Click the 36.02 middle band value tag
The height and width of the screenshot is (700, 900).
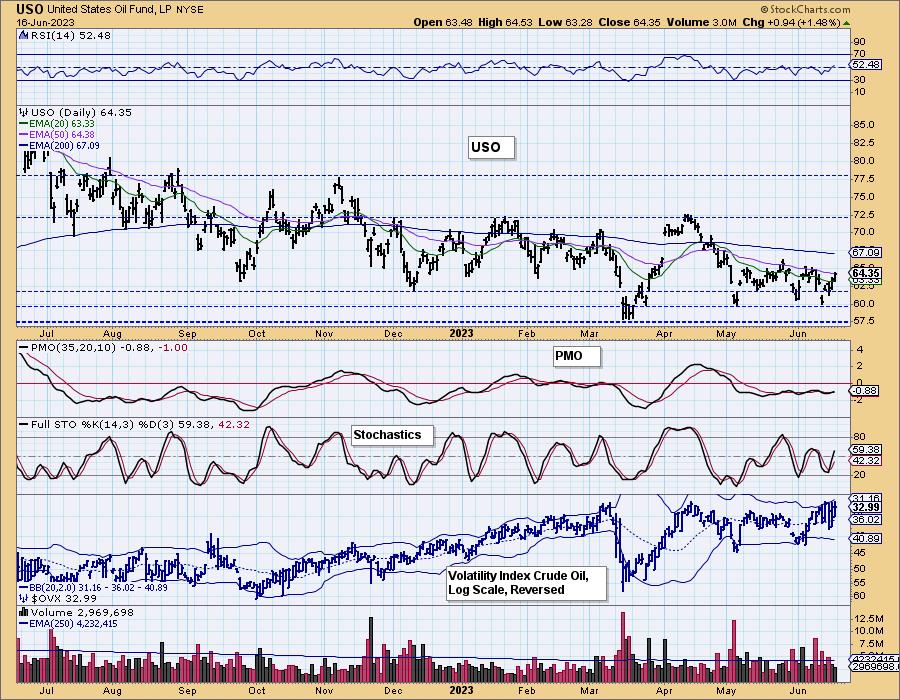(866, 519)
